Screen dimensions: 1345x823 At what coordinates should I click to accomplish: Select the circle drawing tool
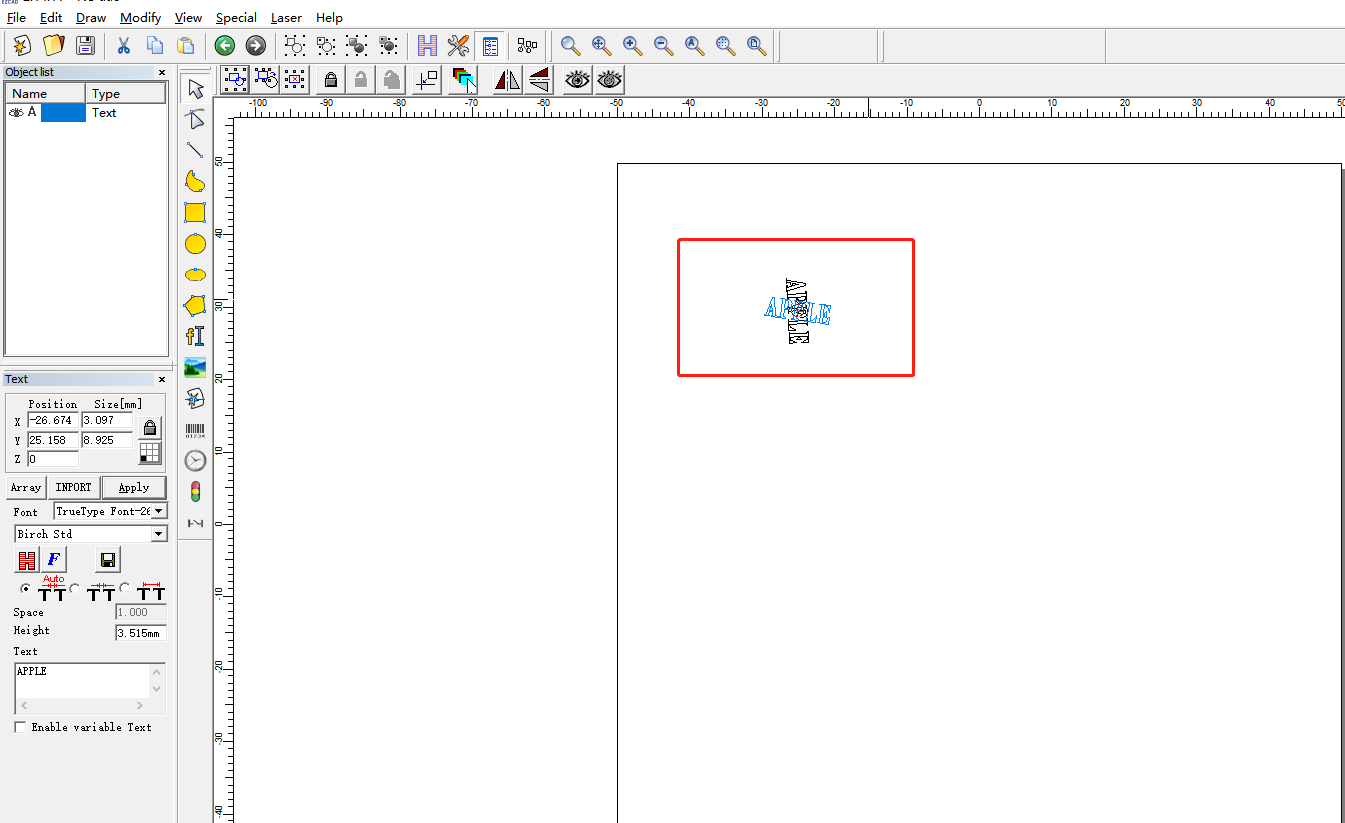[x=195, y=243]
